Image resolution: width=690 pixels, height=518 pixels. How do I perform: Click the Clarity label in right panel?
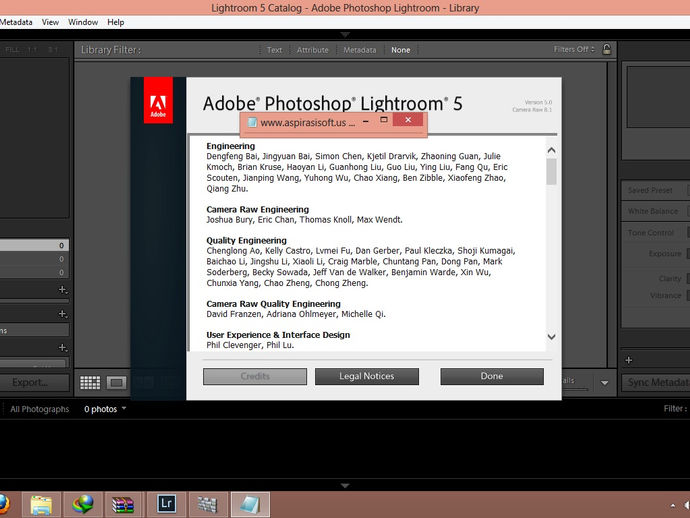coord(670,279)
